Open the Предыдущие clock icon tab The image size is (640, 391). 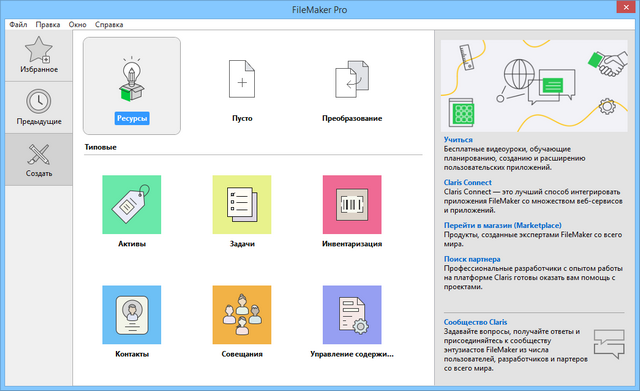tap(39, 107)
